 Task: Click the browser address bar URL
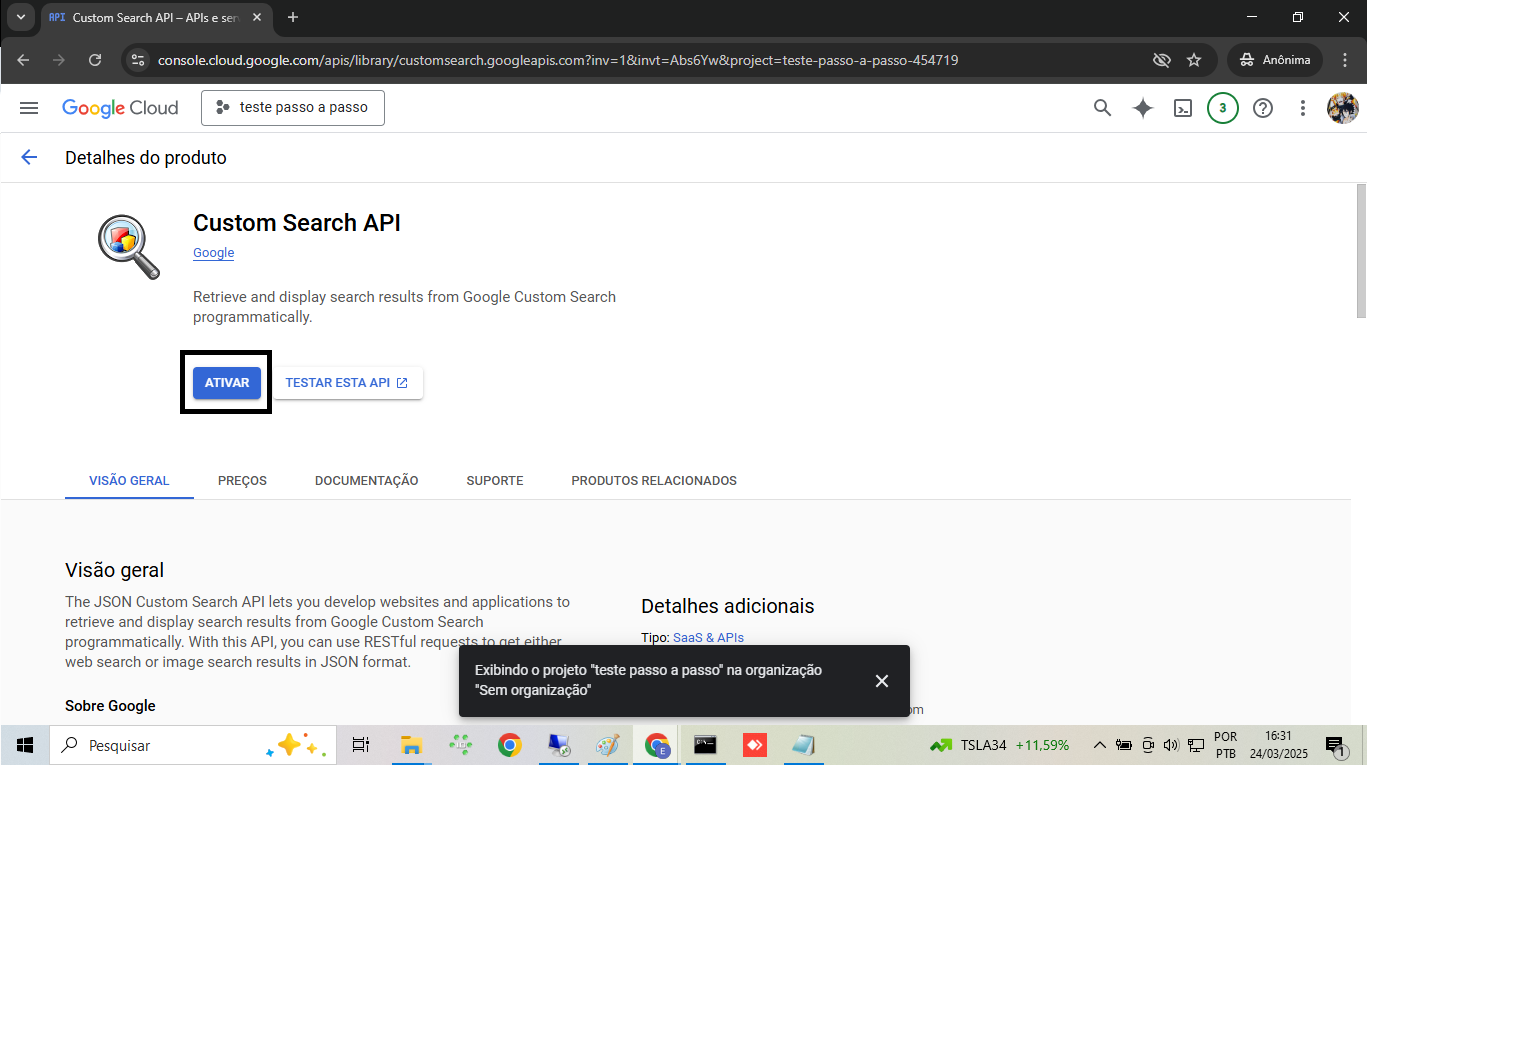click(x=558, y=60)
